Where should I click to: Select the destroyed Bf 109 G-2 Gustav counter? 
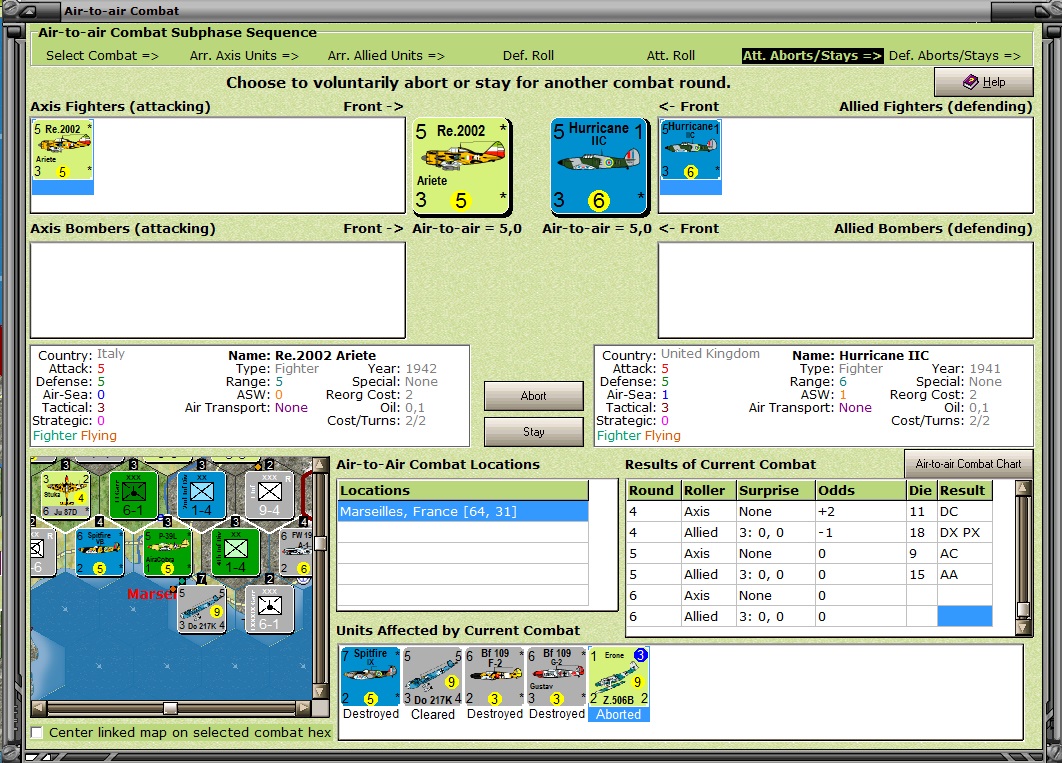coord(557,676)
